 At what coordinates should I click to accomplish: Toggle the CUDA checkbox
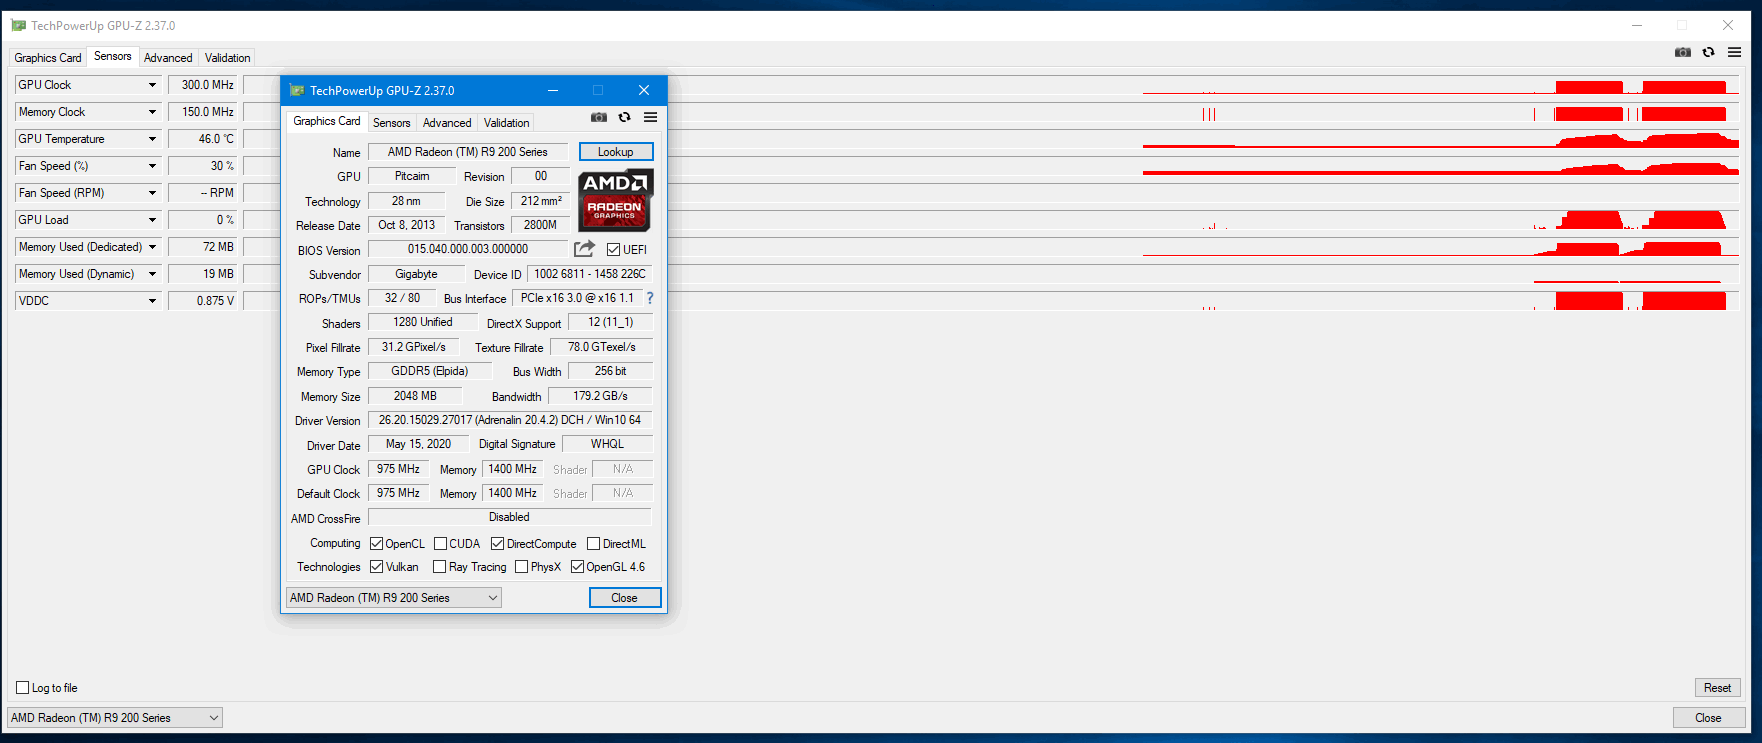[441, 544]
